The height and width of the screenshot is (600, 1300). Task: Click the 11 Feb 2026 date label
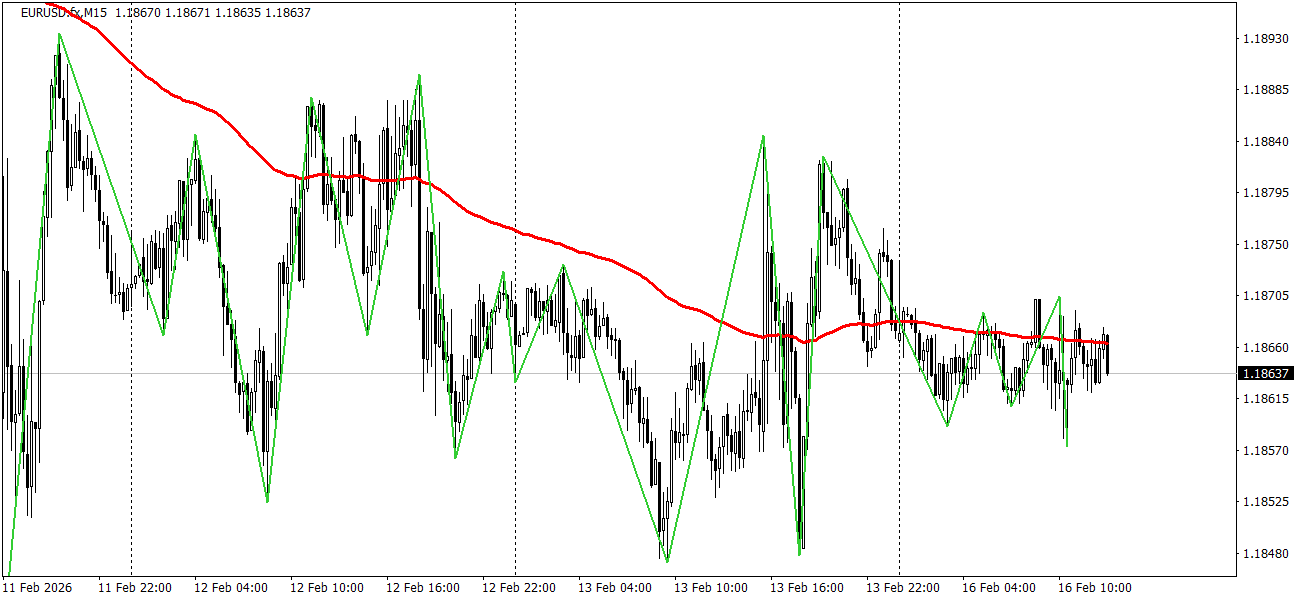(38, 588)
